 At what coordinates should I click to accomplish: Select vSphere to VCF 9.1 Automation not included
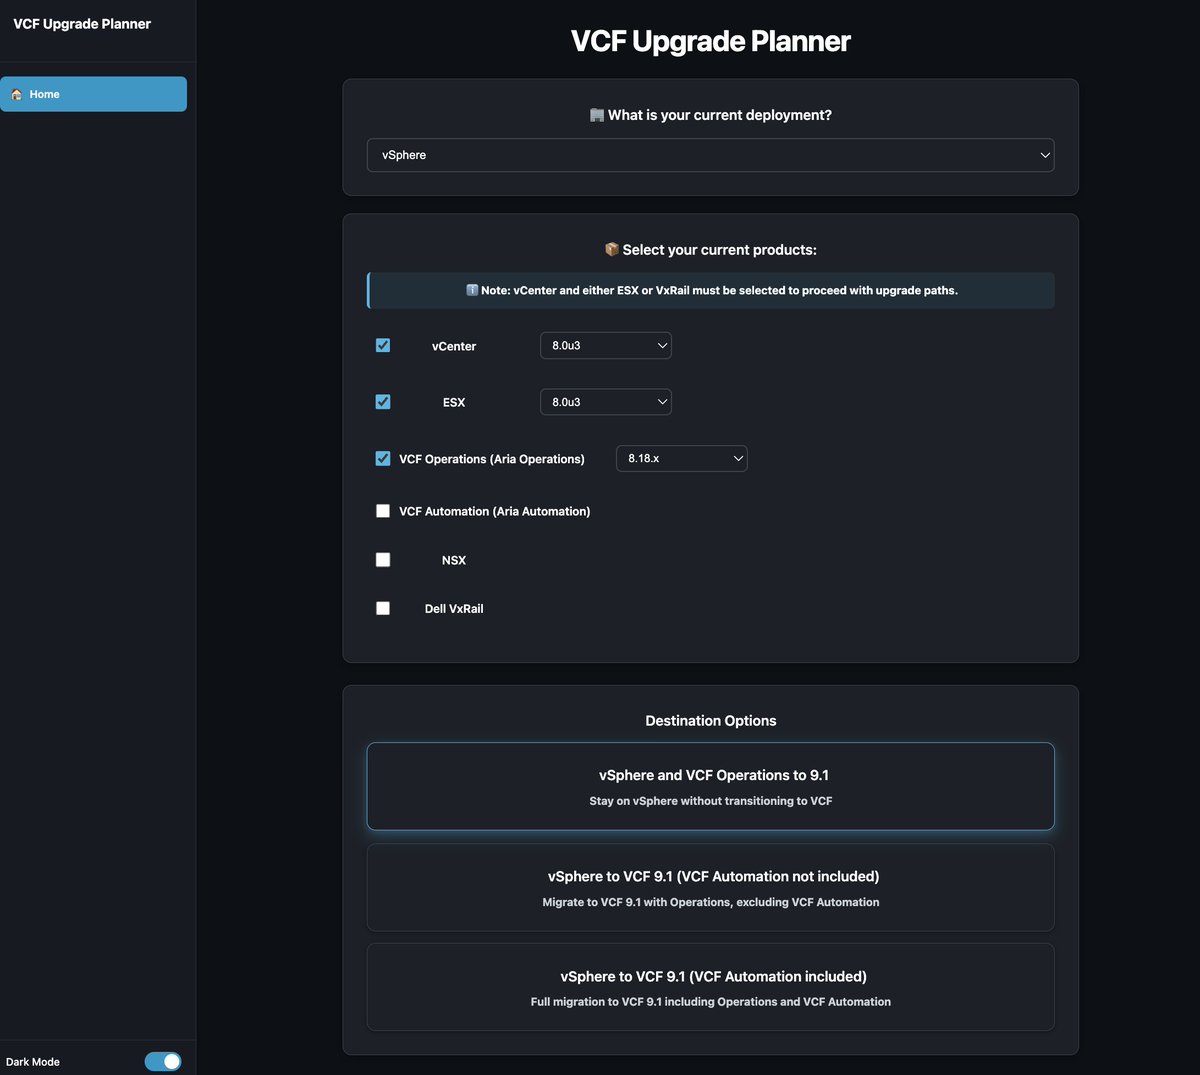pos(711,888)
